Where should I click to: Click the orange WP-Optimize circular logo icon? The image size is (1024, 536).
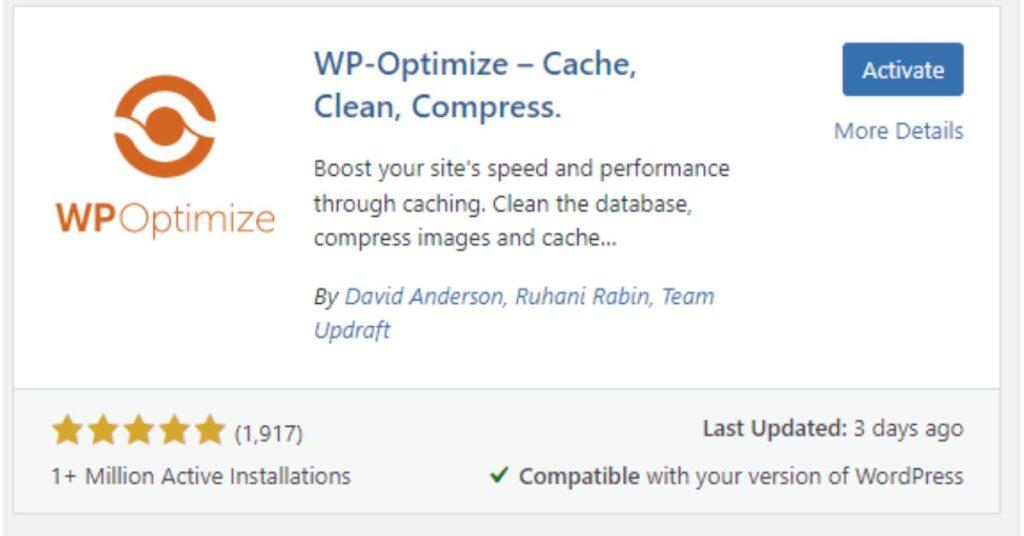(x=165, y=126)
